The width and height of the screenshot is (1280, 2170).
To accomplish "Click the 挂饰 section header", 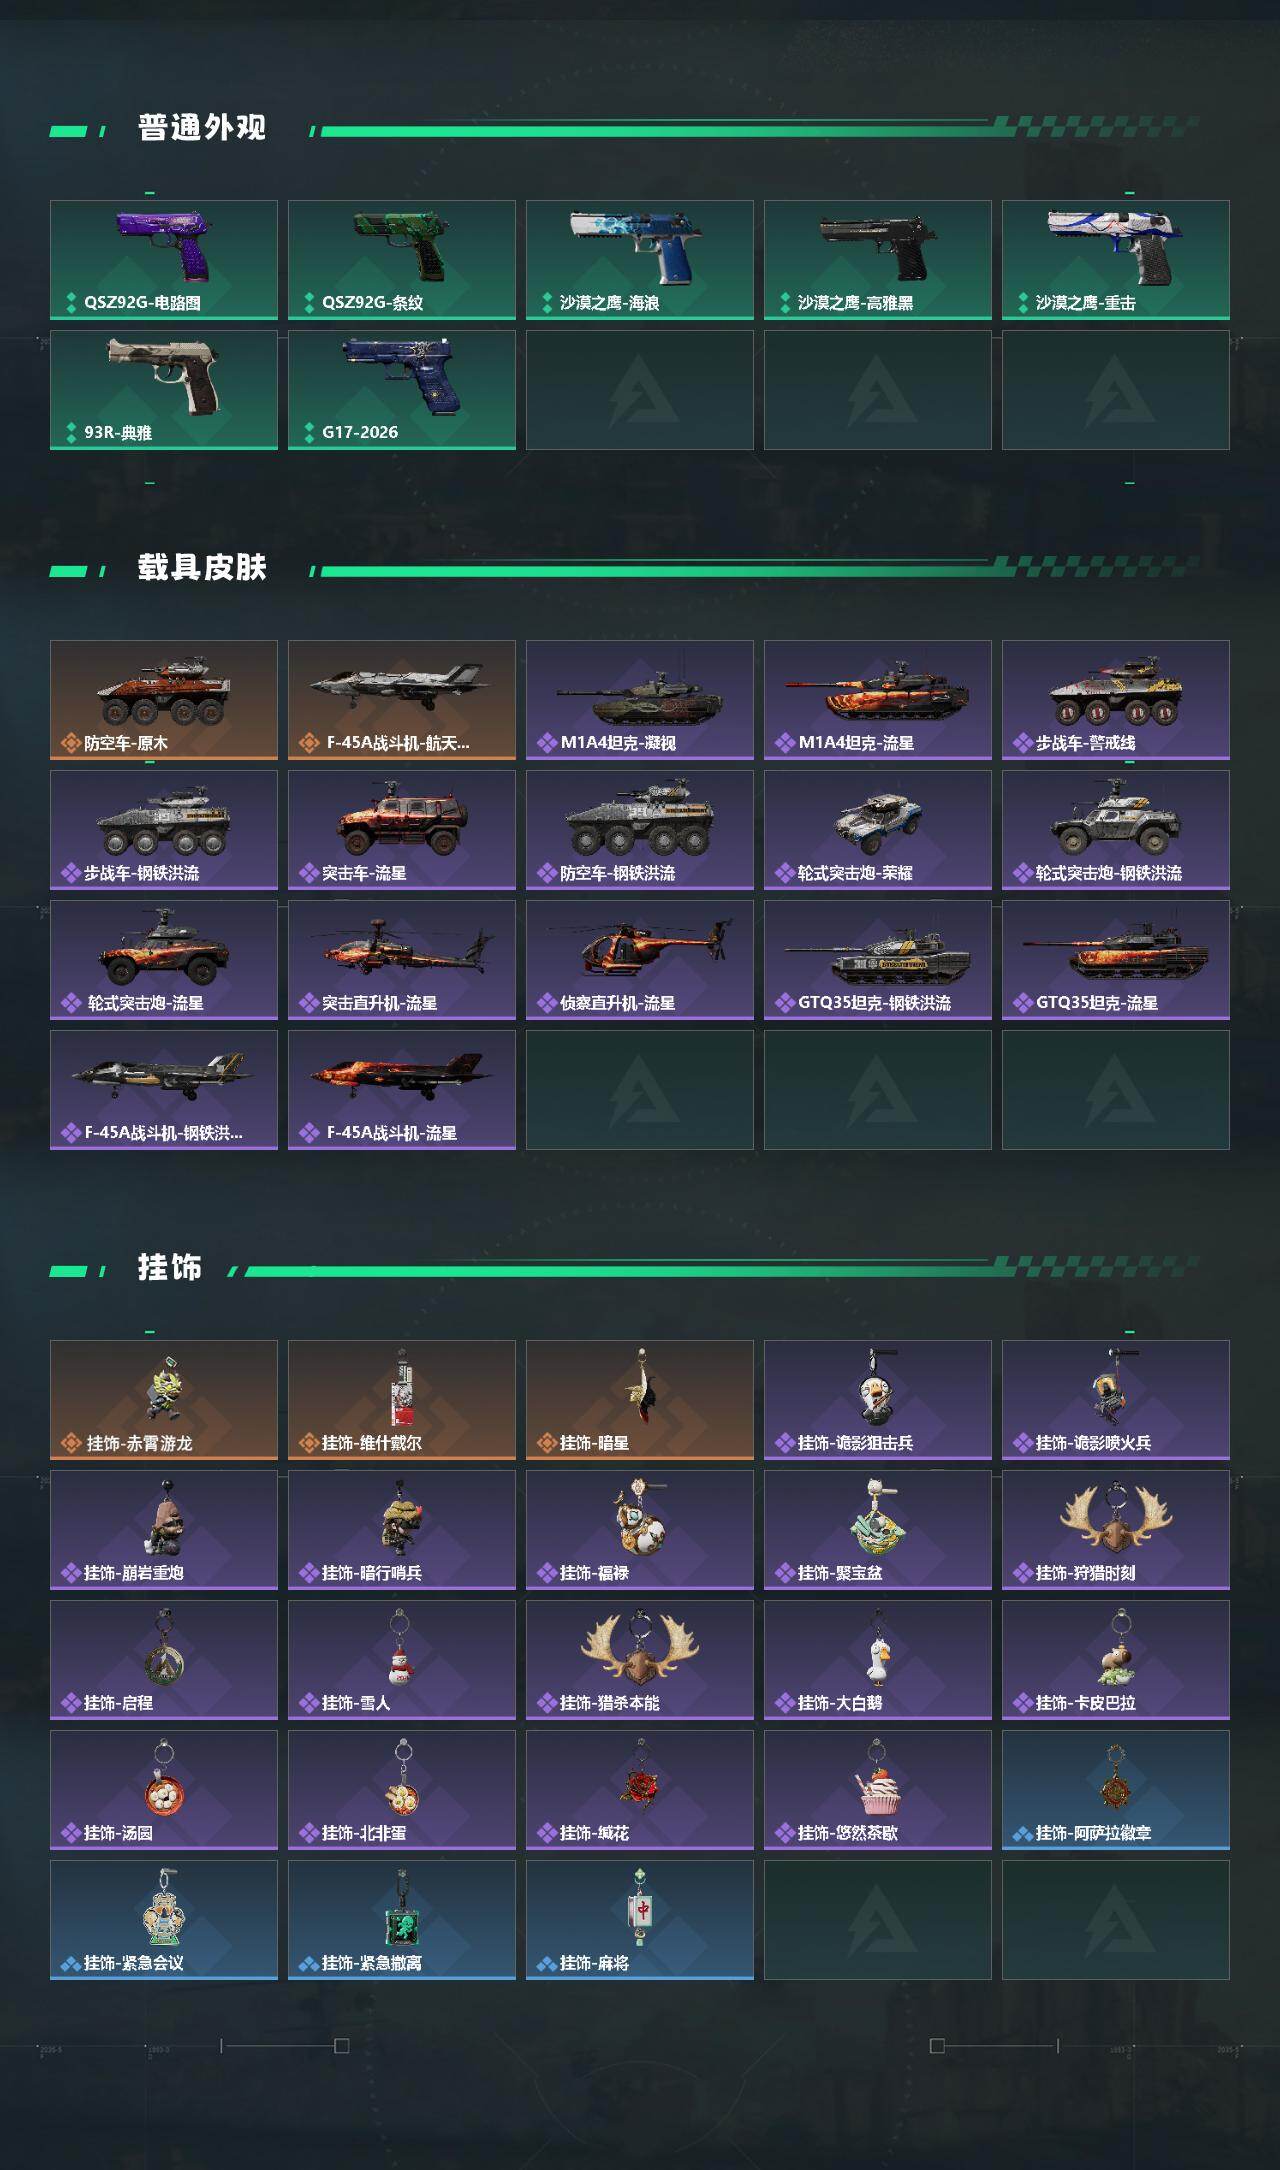I will [170, 1268].
